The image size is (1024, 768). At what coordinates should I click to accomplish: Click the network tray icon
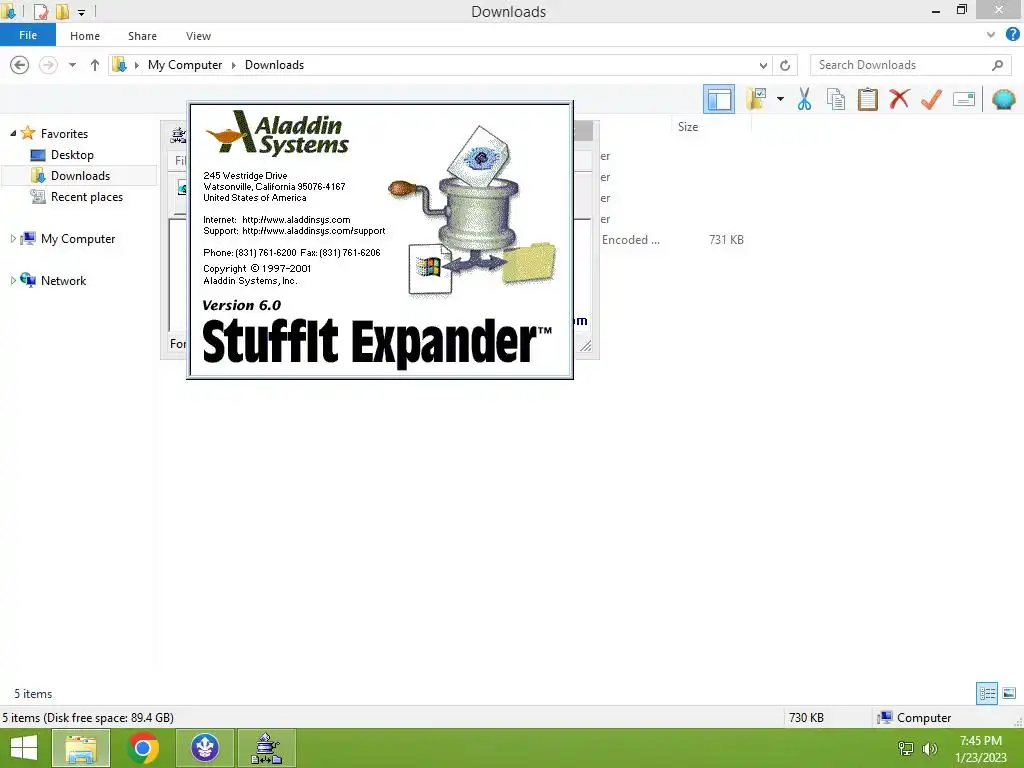click(906, 748)
